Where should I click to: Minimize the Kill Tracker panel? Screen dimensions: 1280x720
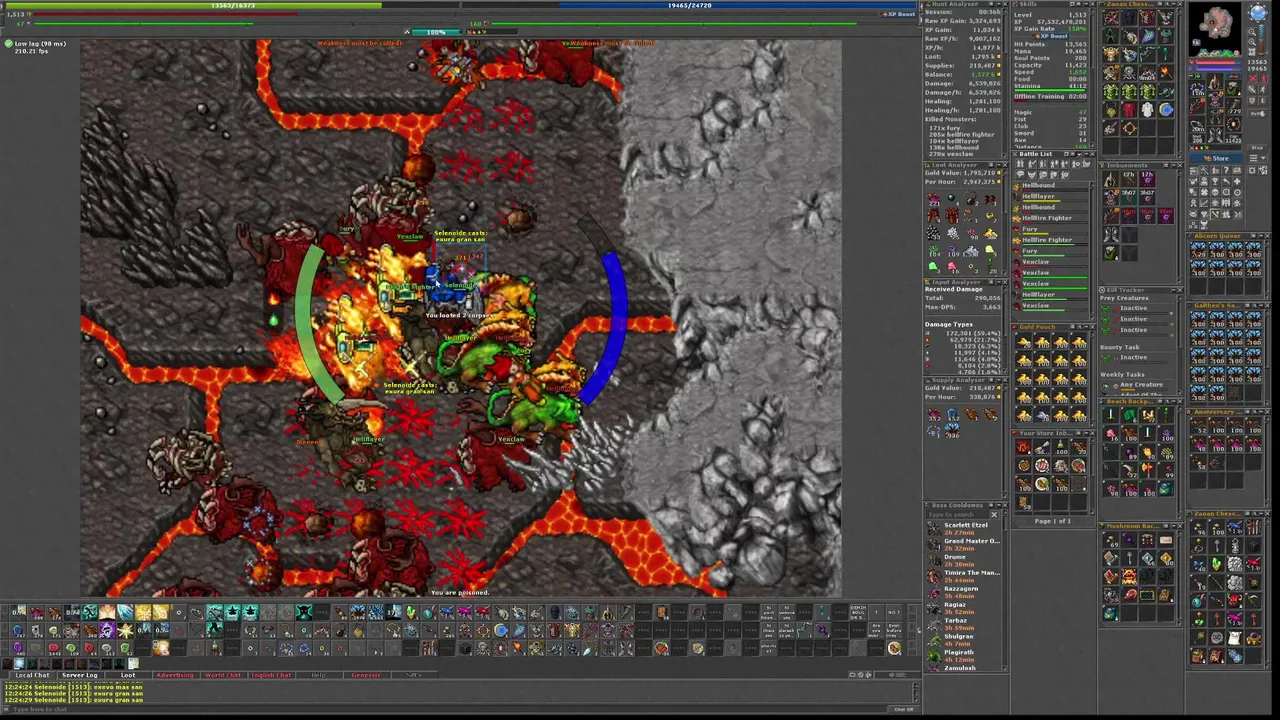click(x=1173, y=290)
